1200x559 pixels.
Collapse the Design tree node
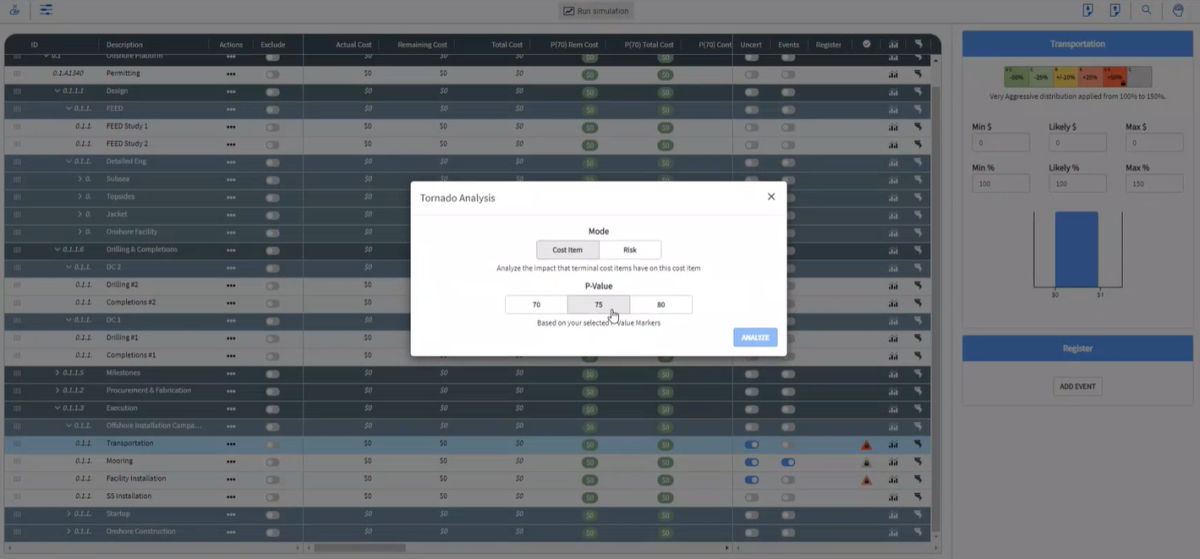tap(57, 91)
